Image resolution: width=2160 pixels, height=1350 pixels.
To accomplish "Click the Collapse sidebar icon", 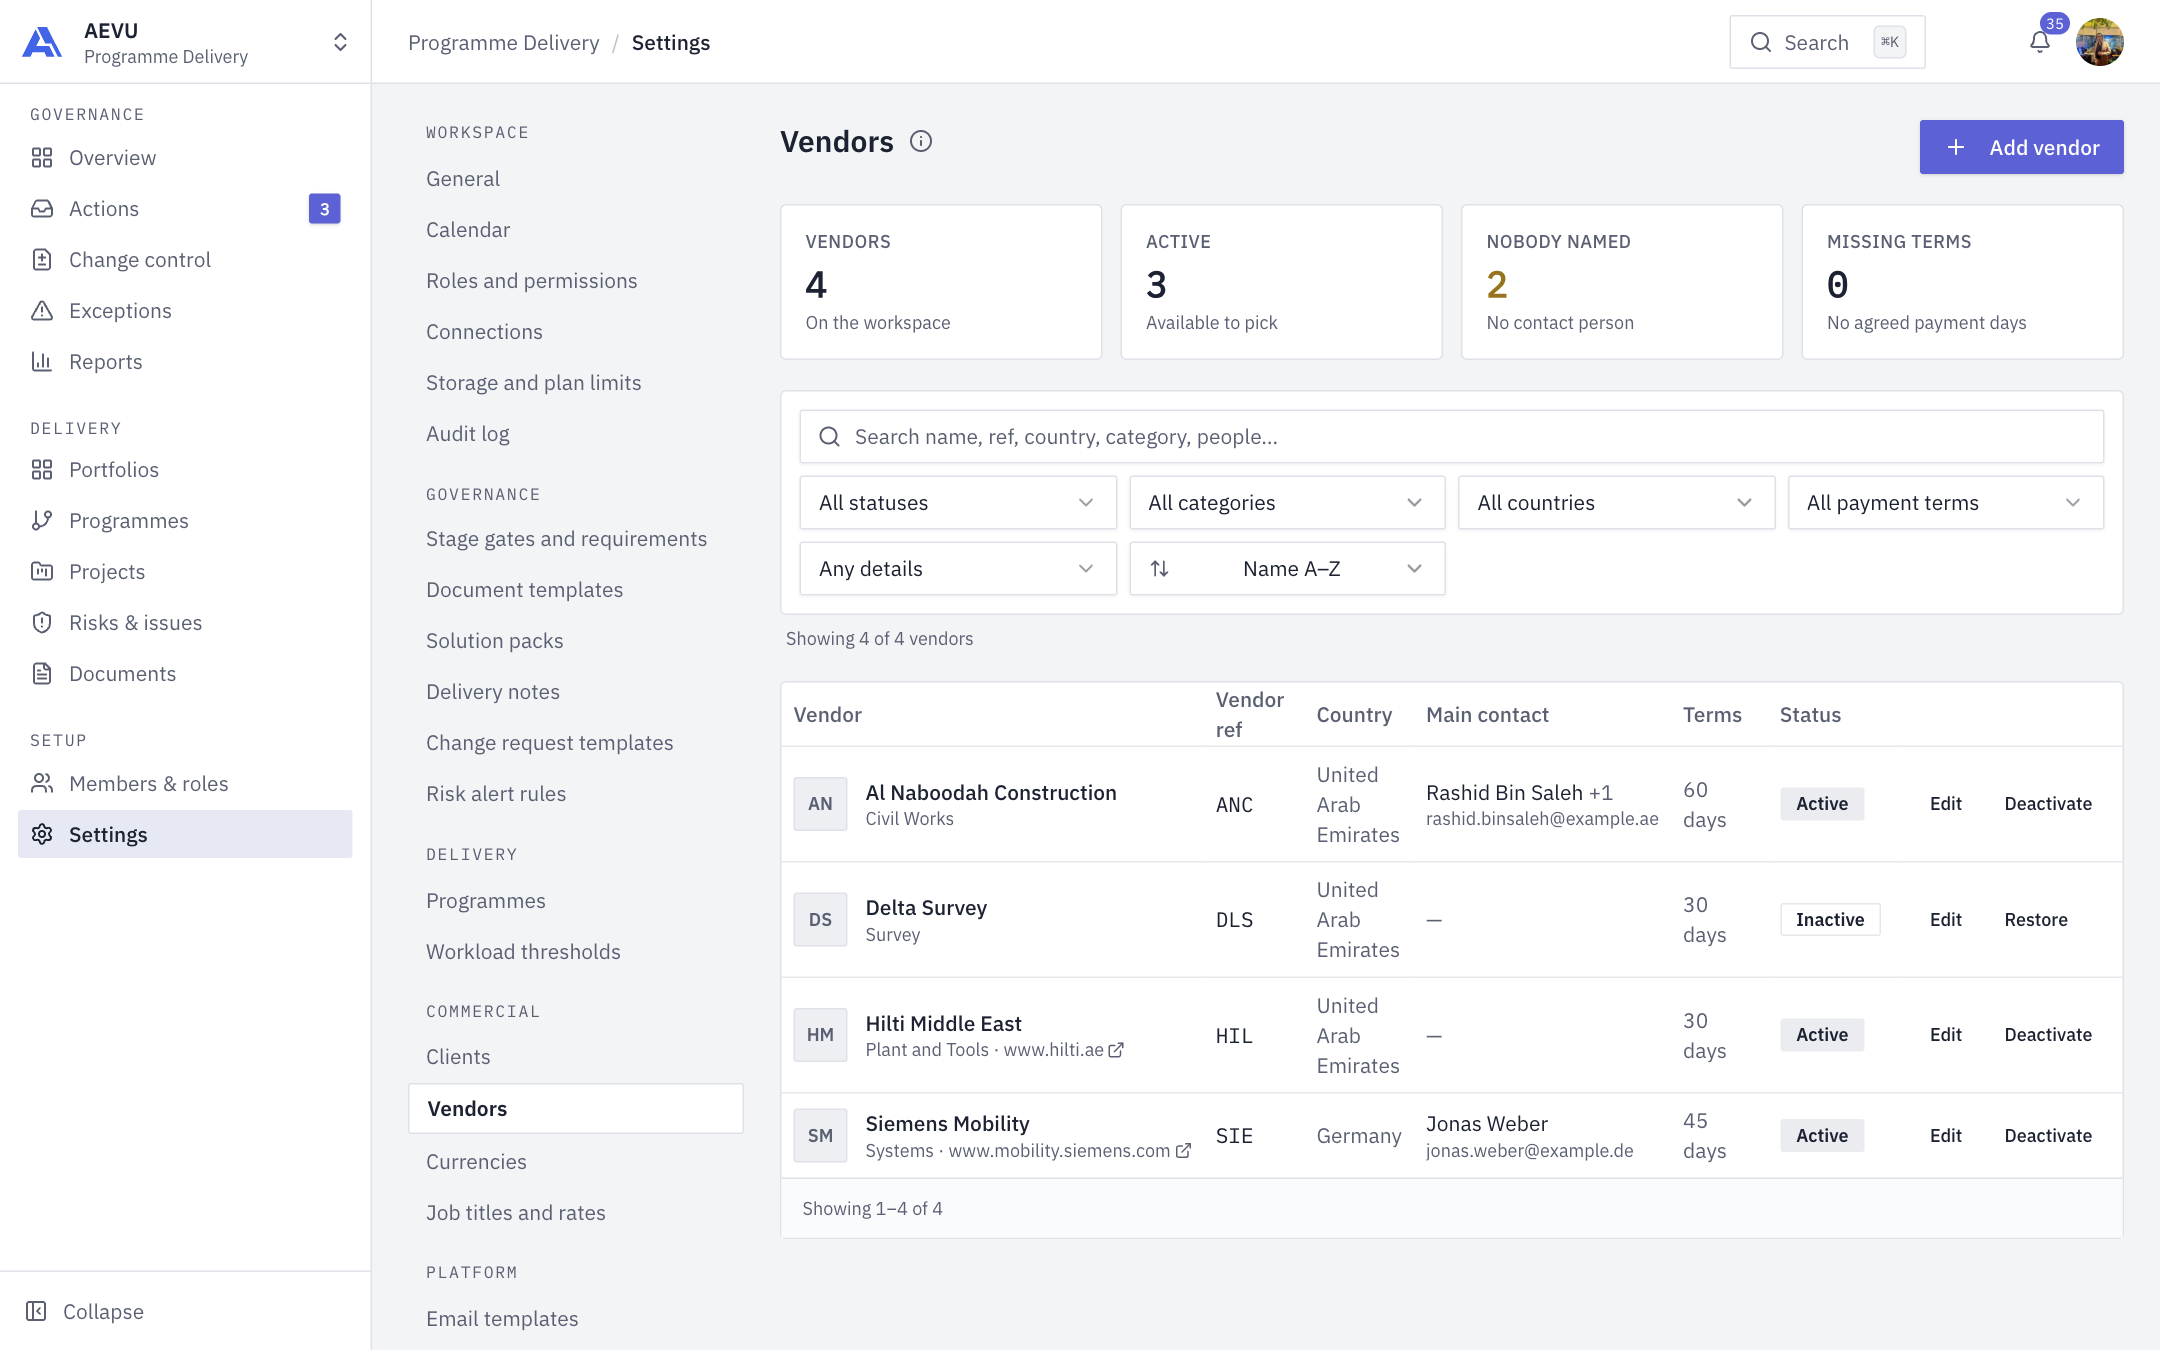I will (36, 1311).
